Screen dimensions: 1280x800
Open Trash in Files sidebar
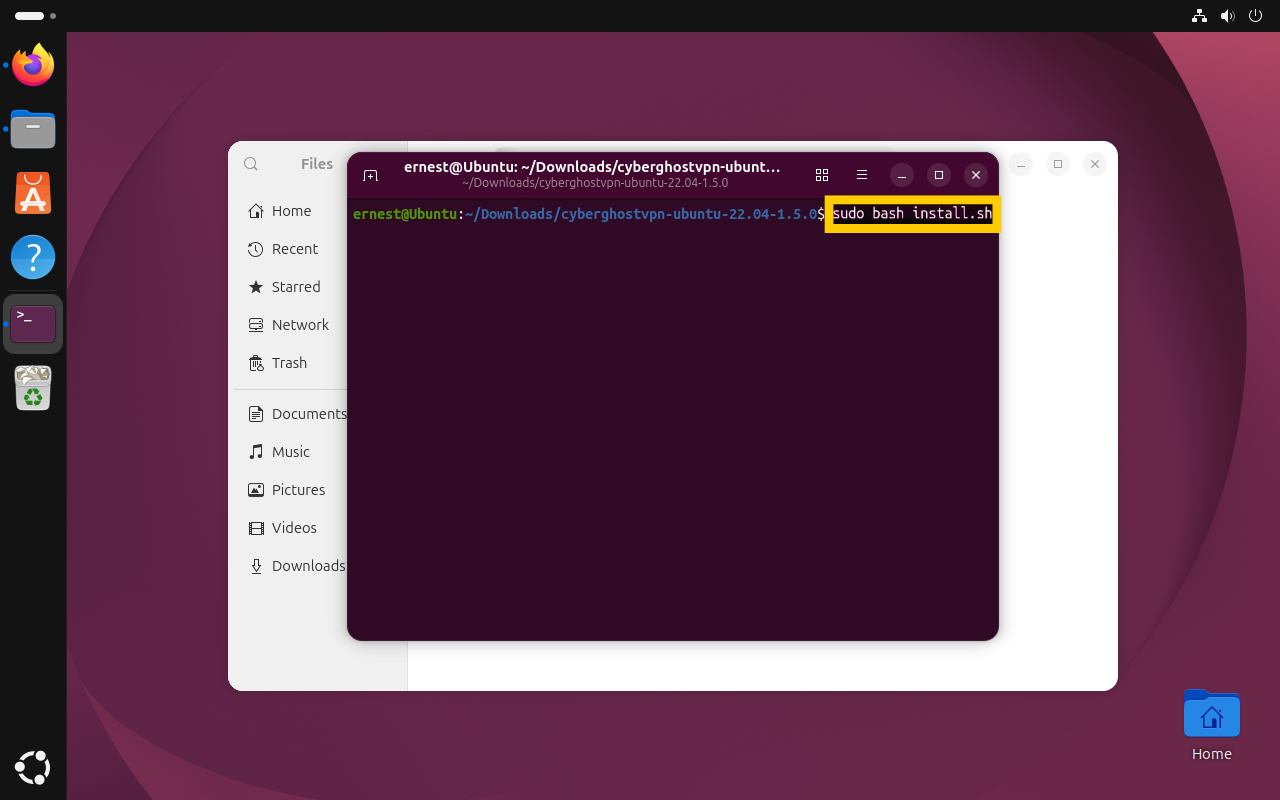(x=289, y=363)
